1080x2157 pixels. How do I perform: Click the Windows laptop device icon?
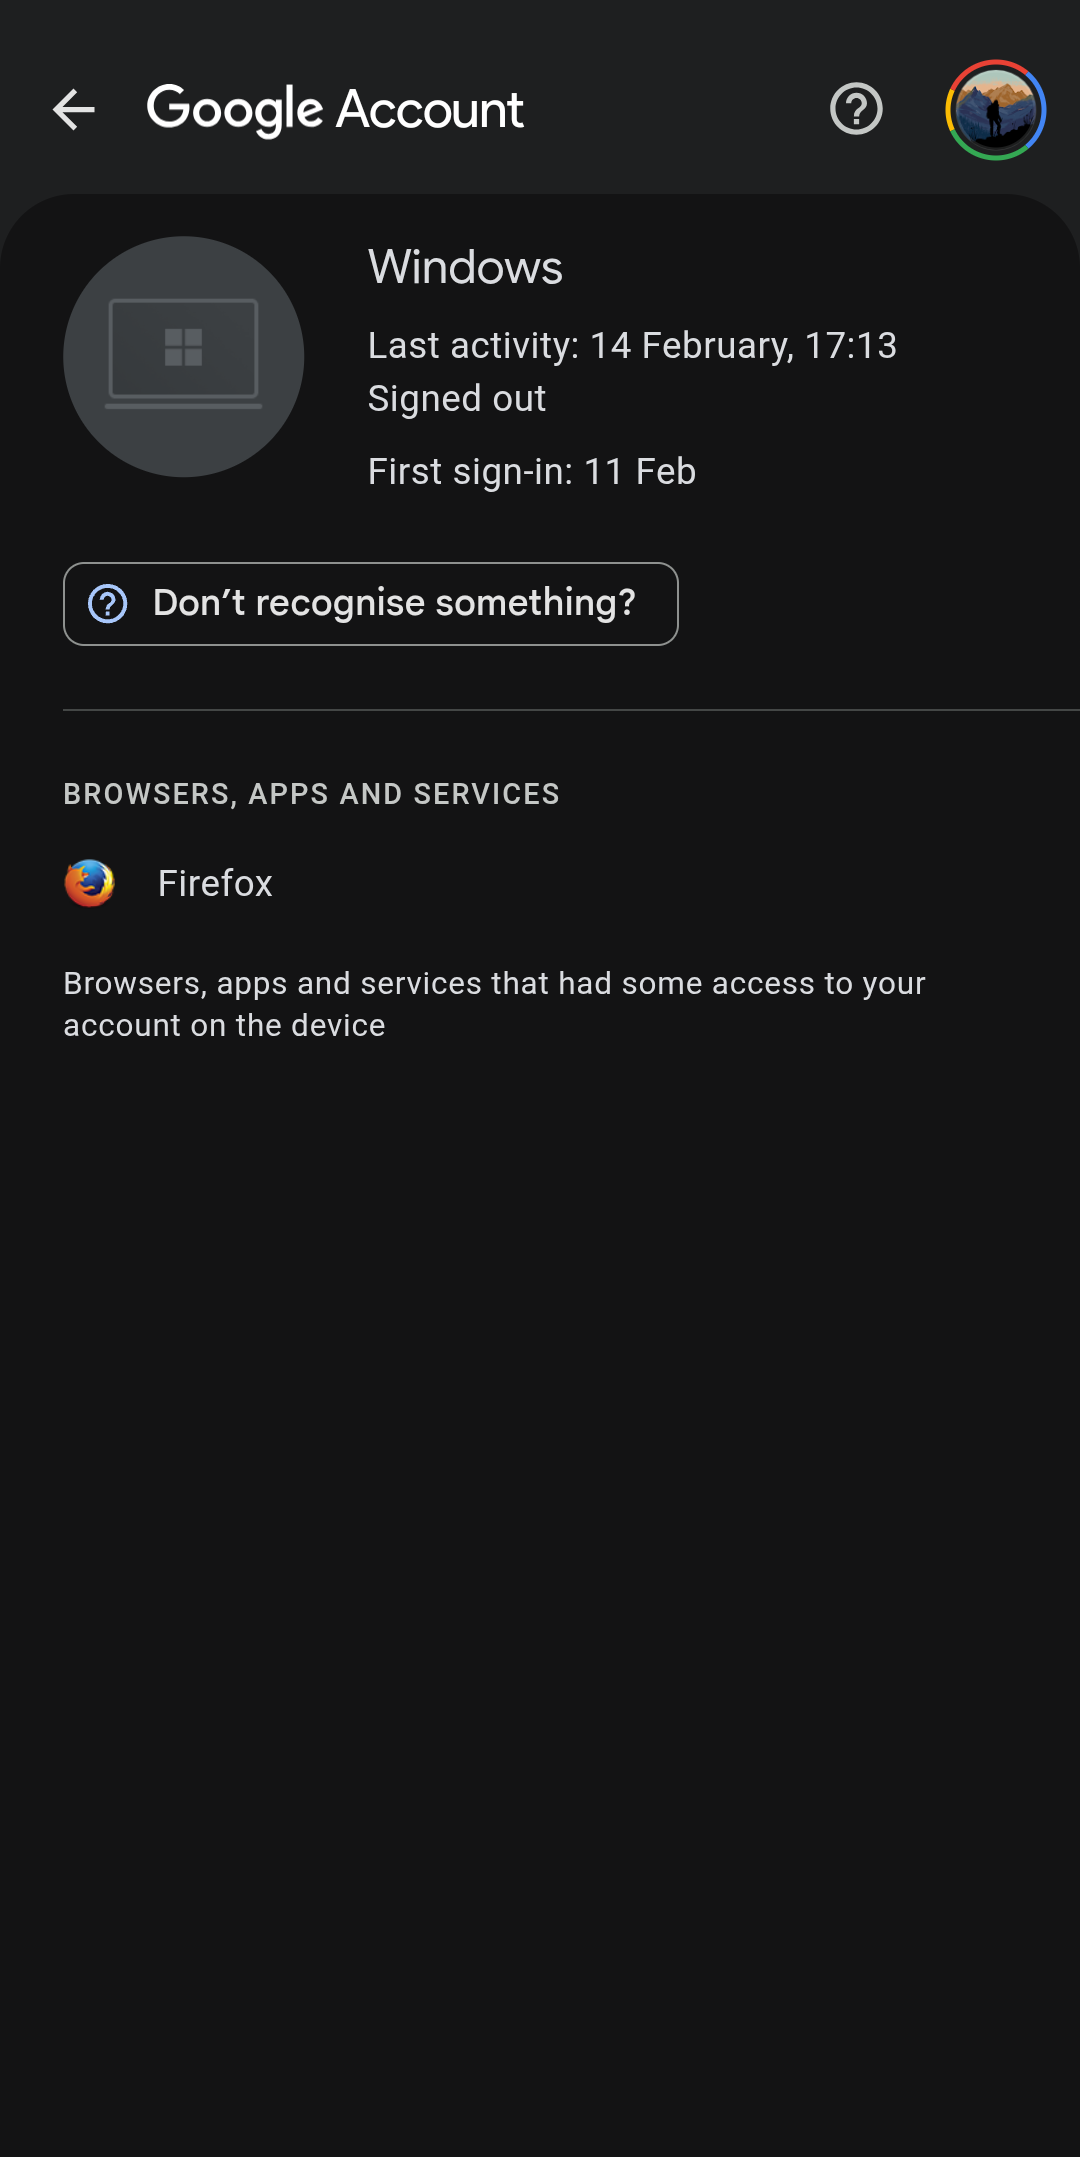183,357
